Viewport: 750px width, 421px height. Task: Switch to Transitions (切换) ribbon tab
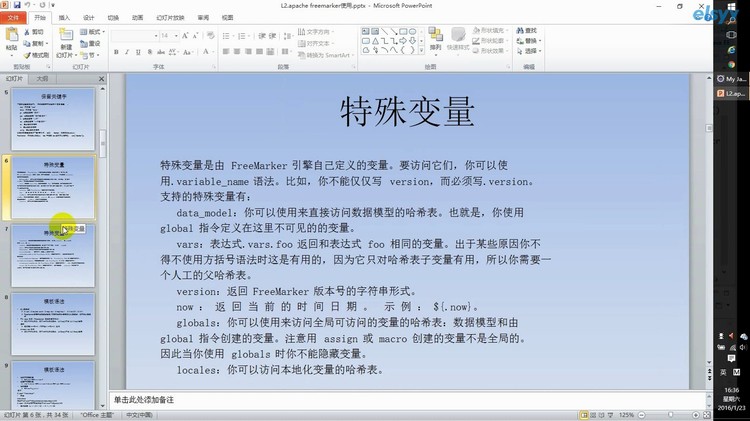click(x=113, y=18)
